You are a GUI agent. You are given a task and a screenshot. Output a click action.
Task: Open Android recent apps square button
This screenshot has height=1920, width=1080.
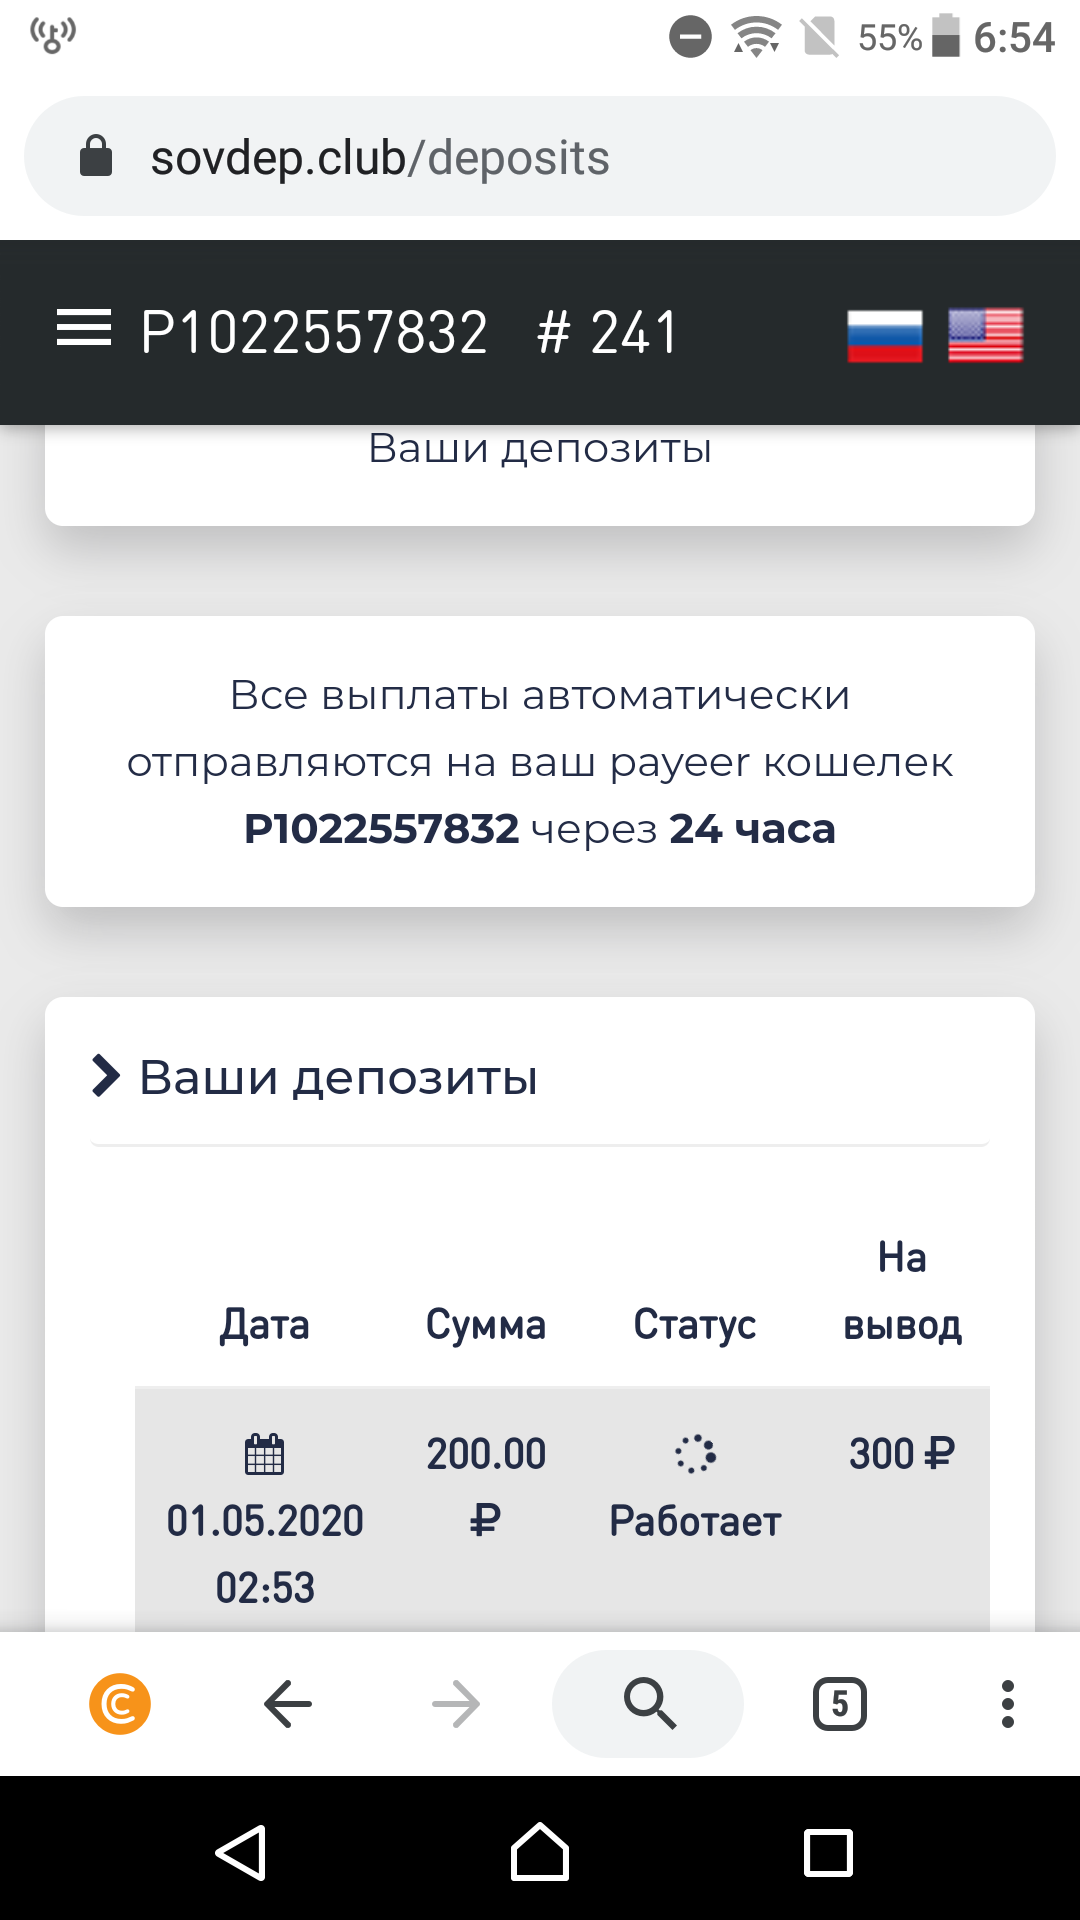pyautogui.click(x=828, y=1853)
